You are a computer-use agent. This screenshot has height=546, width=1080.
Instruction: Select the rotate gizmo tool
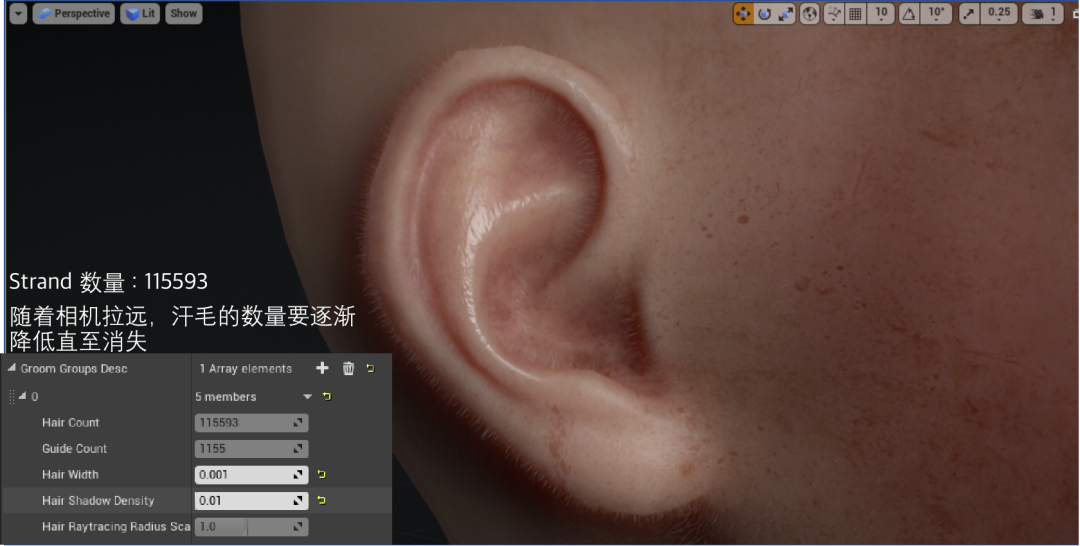[x=765, y=14]
